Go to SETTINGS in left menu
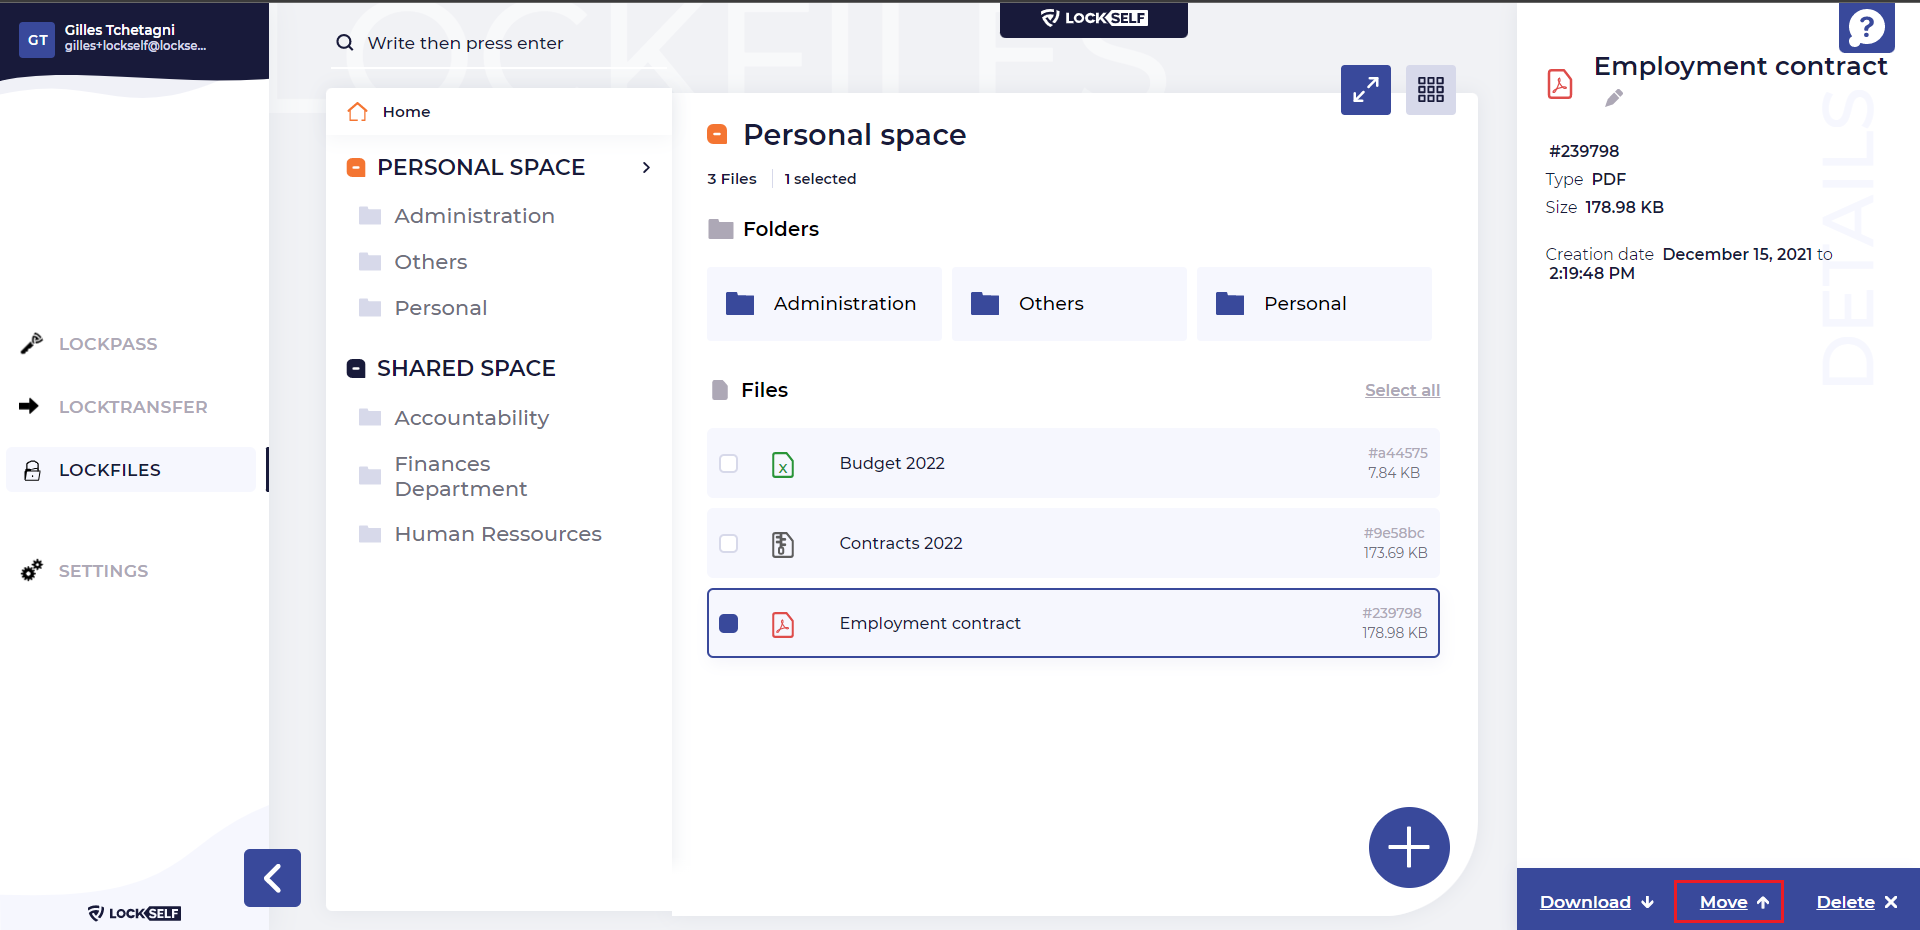The height and width of the screenshot is (930, 1920). (x=103, y=571)
